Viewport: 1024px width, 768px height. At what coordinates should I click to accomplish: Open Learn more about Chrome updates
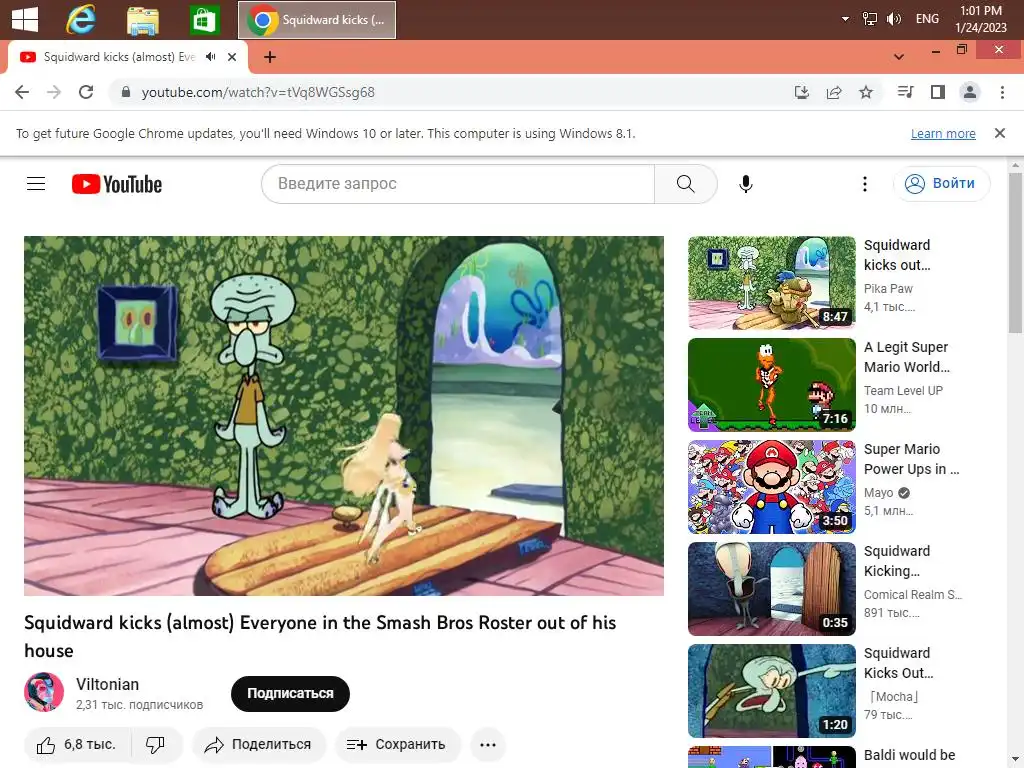943,133
